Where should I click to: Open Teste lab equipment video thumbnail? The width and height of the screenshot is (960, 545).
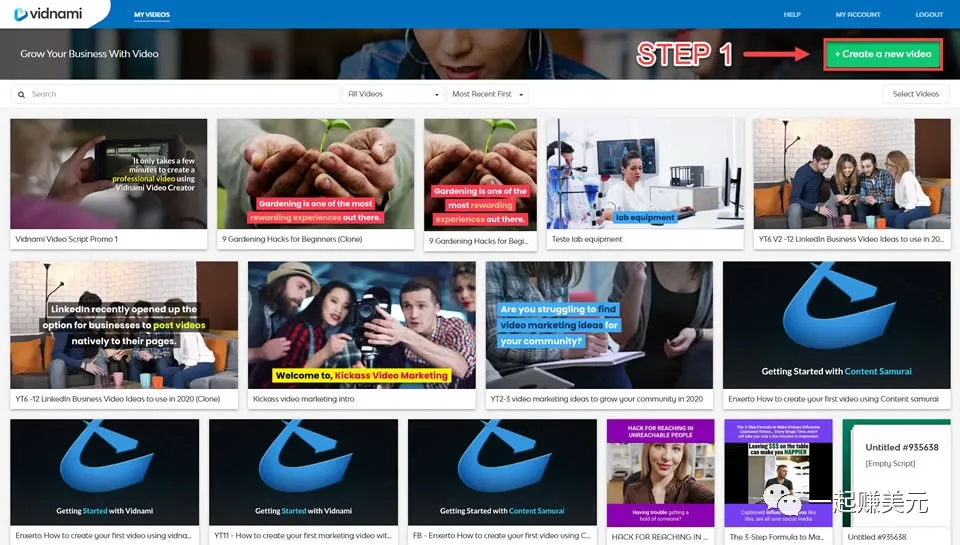645,174
